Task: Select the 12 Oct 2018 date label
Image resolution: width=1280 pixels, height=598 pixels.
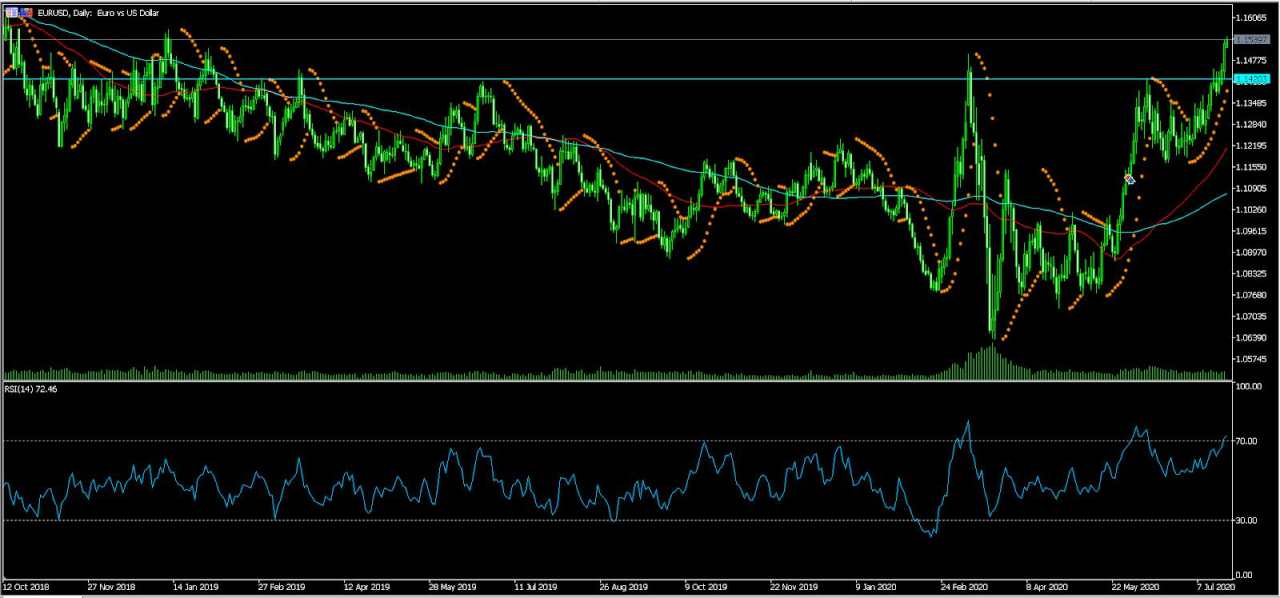Action: coord(28,587)
